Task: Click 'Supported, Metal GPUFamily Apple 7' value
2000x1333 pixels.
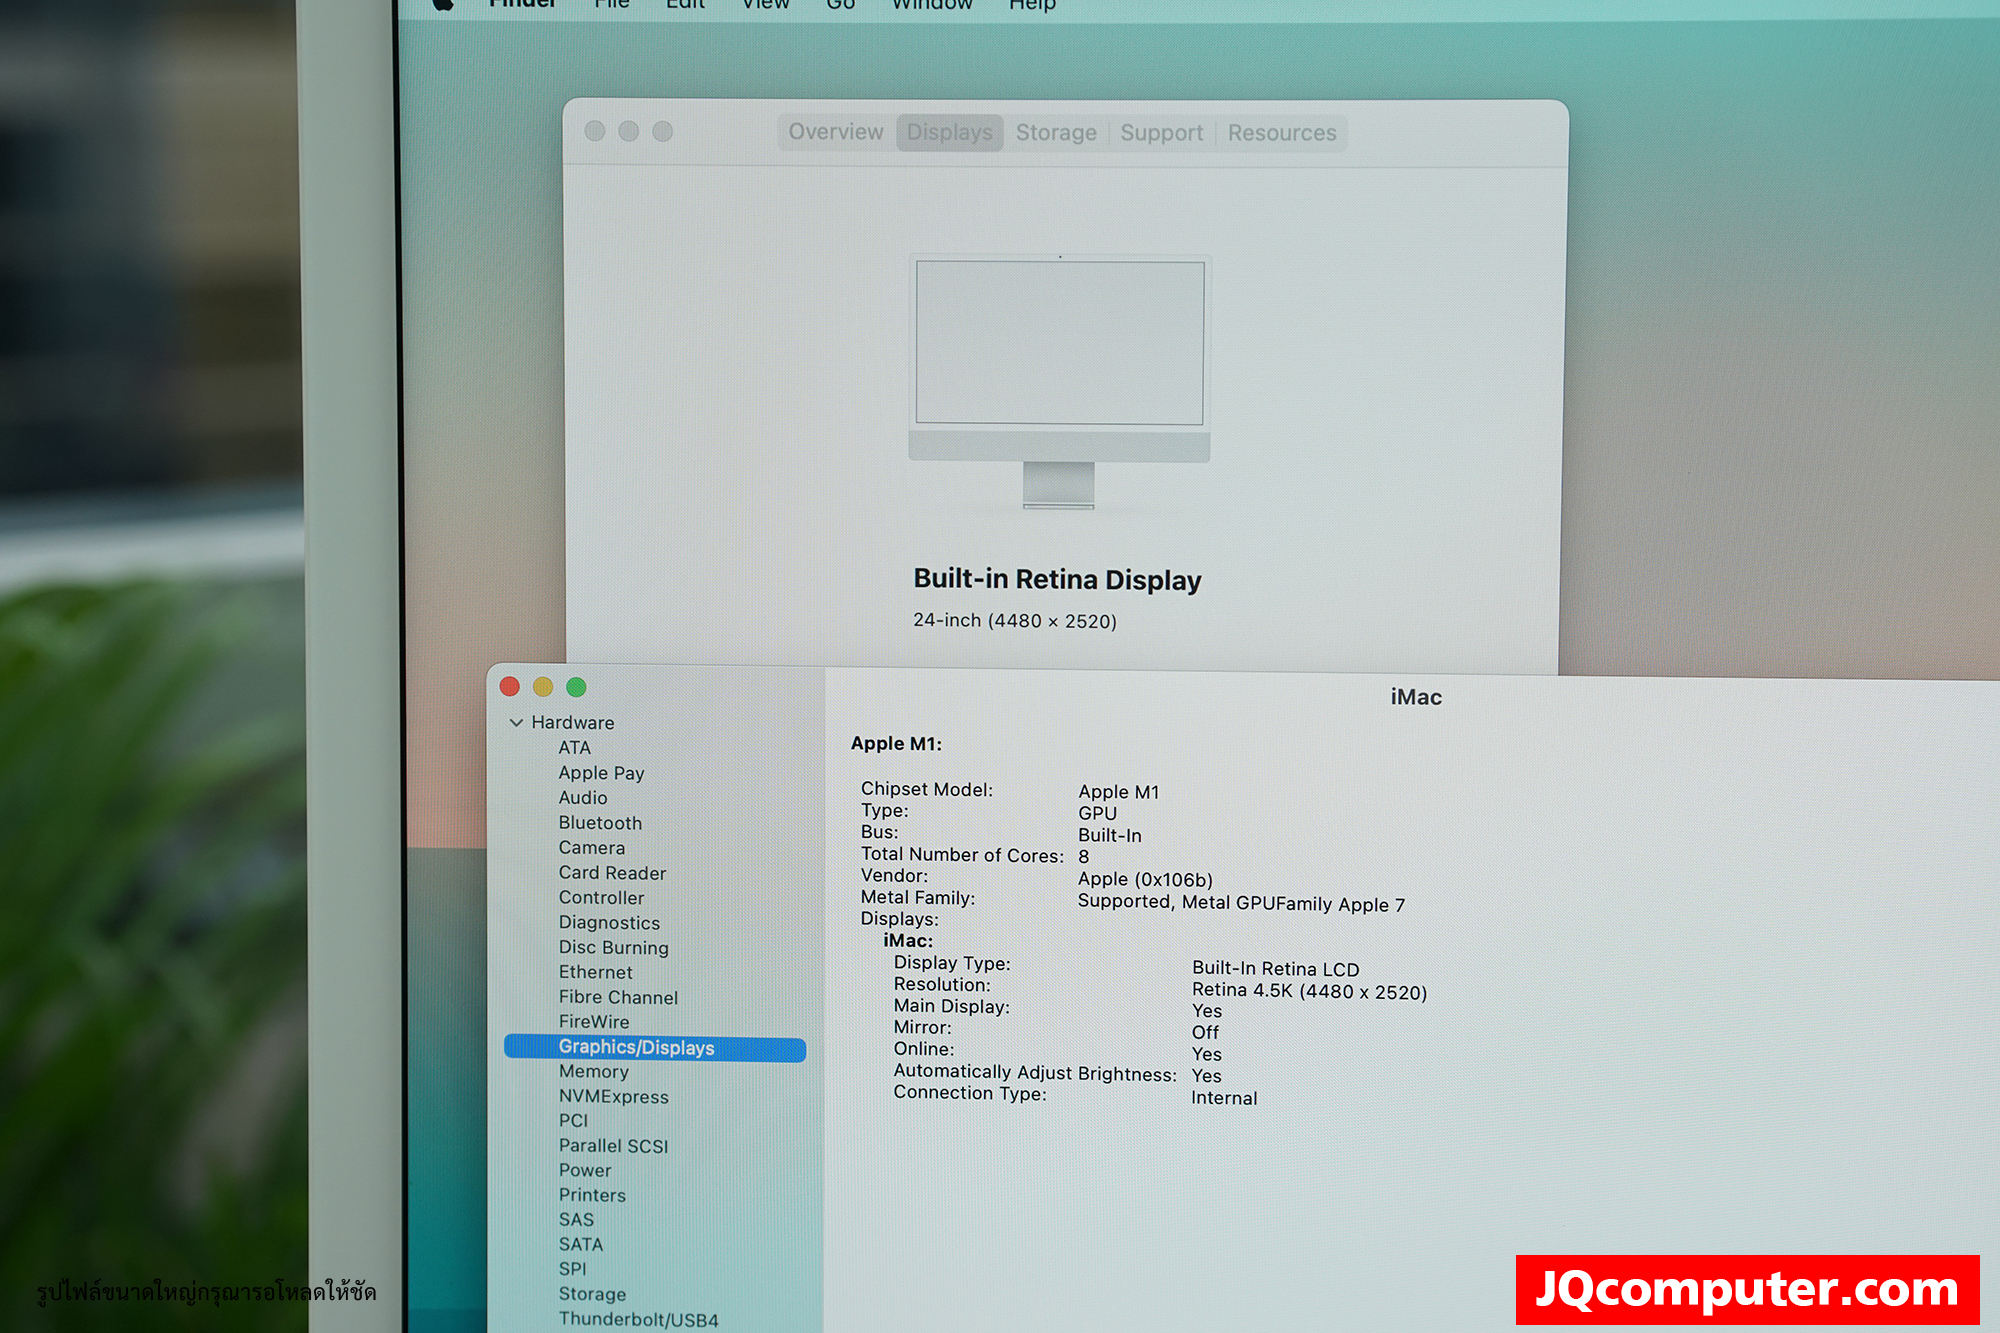Action: click(x=1241, y=903)
